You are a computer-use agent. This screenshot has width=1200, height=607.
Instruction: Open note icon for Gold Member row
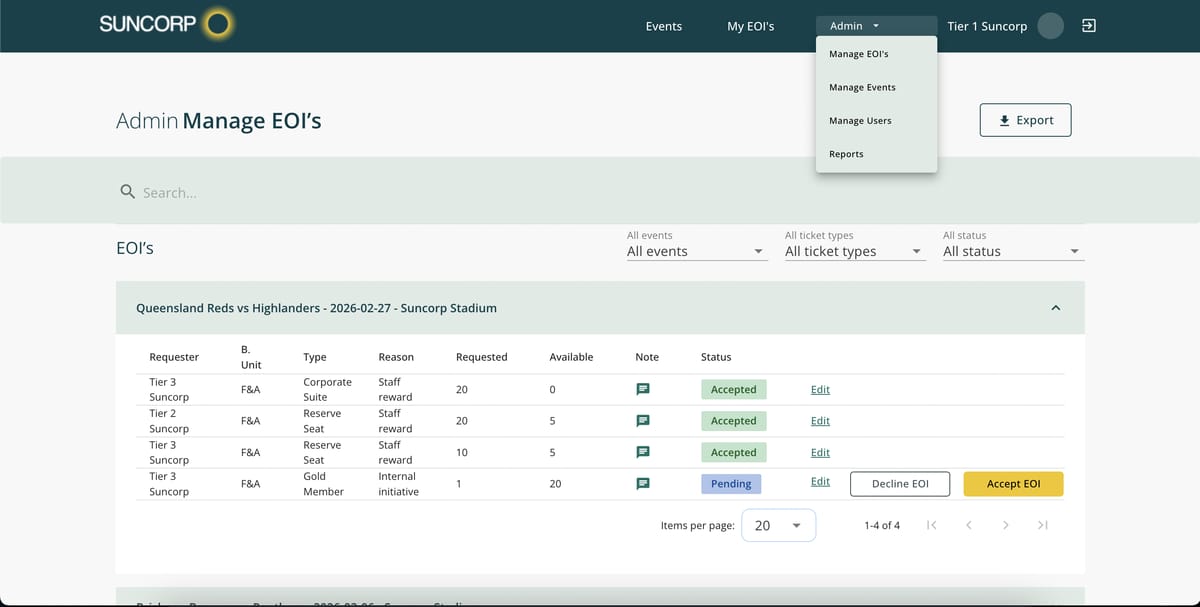(x=644, y=484)
